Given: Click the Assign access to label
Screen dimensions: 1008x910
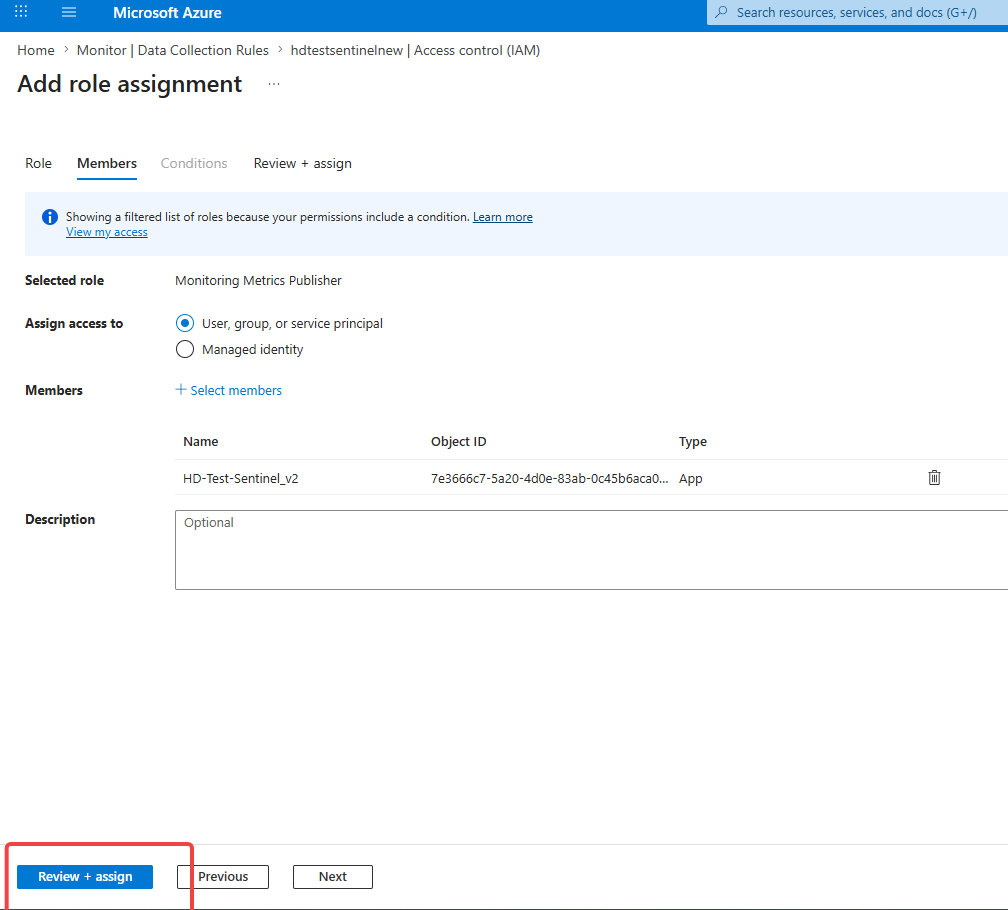Looking at the screenshot, I should [74, 323].
